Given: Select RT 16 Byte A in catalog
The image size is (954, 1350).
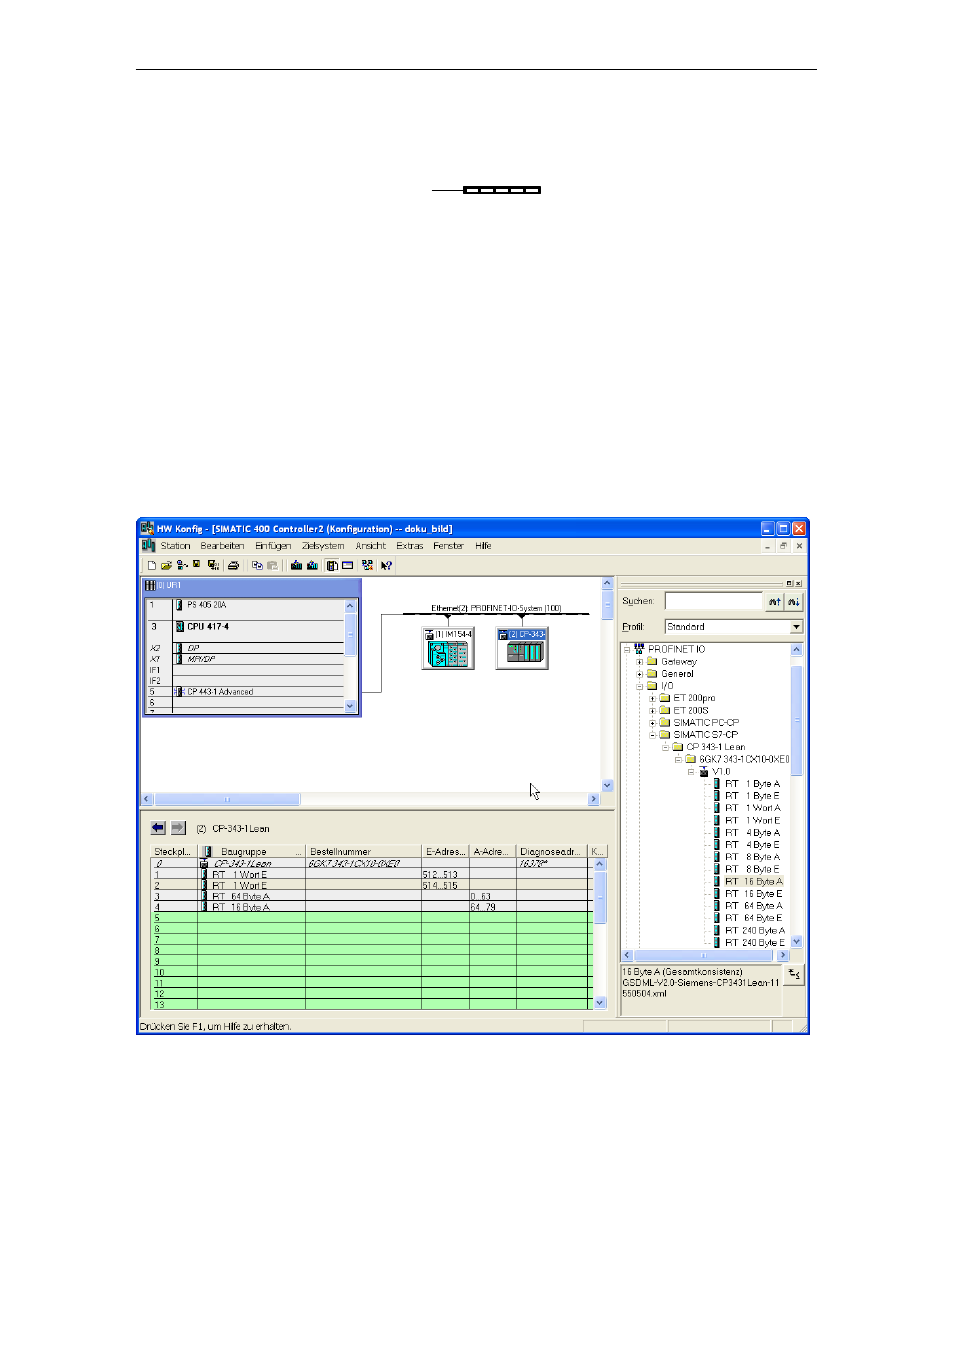Looking at the screenshot, I should pos(754,882).
